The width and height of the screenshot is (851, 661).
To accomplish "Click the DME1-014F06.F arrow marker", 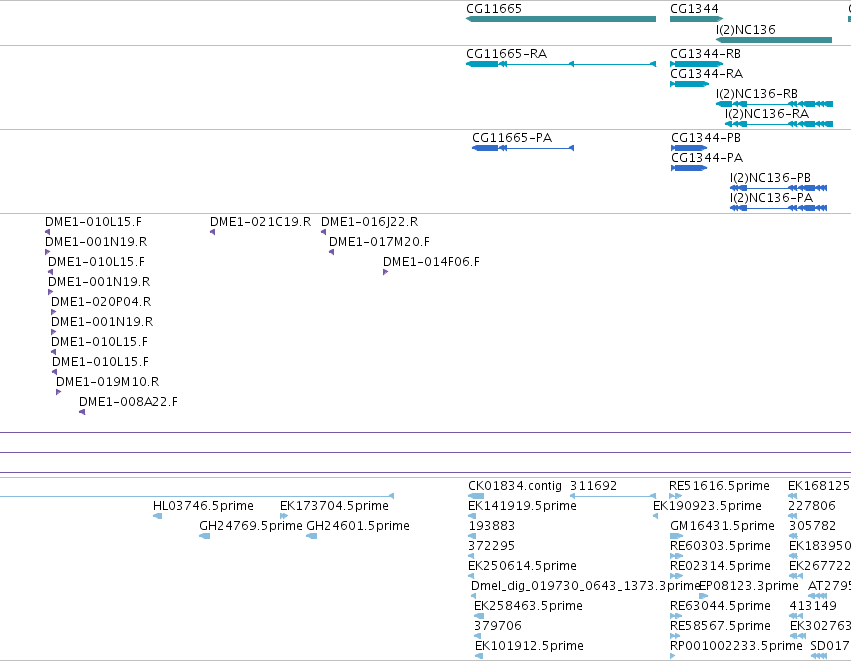I will [x=385, y=272].
